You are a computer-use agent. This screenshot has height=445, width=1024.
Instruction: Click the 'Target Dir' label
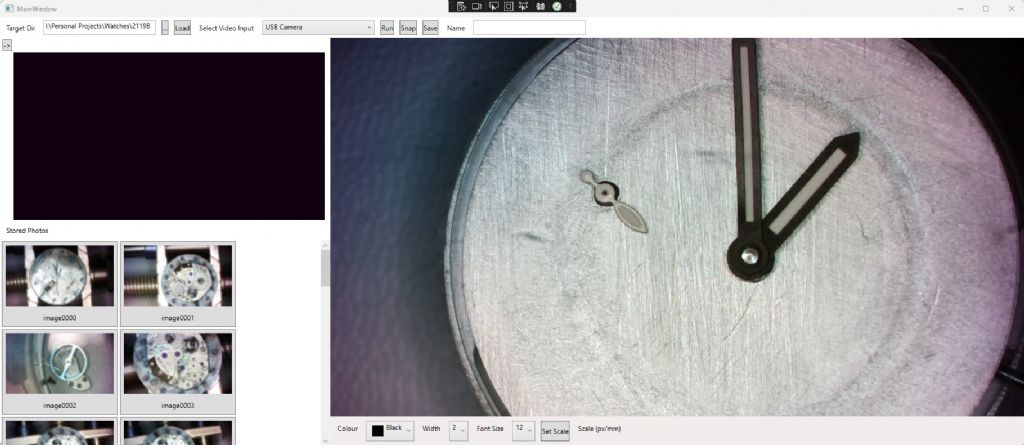pyautogui.click(x=20, y=28)
